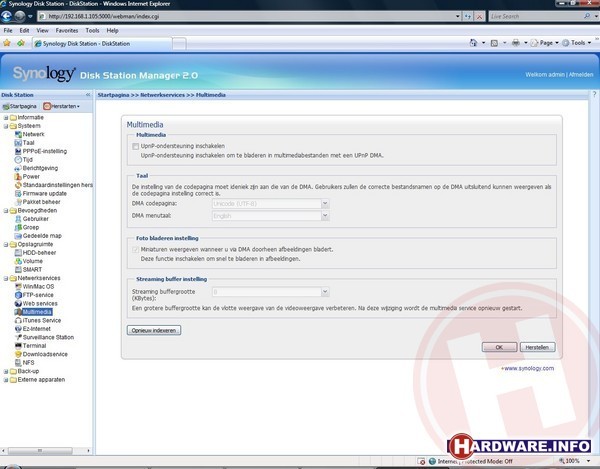The height and width of the screenshot is (469, 600).
Task: Open Berichtgeving notification icon
Action: pyautogui.click(x=18, y=168)
